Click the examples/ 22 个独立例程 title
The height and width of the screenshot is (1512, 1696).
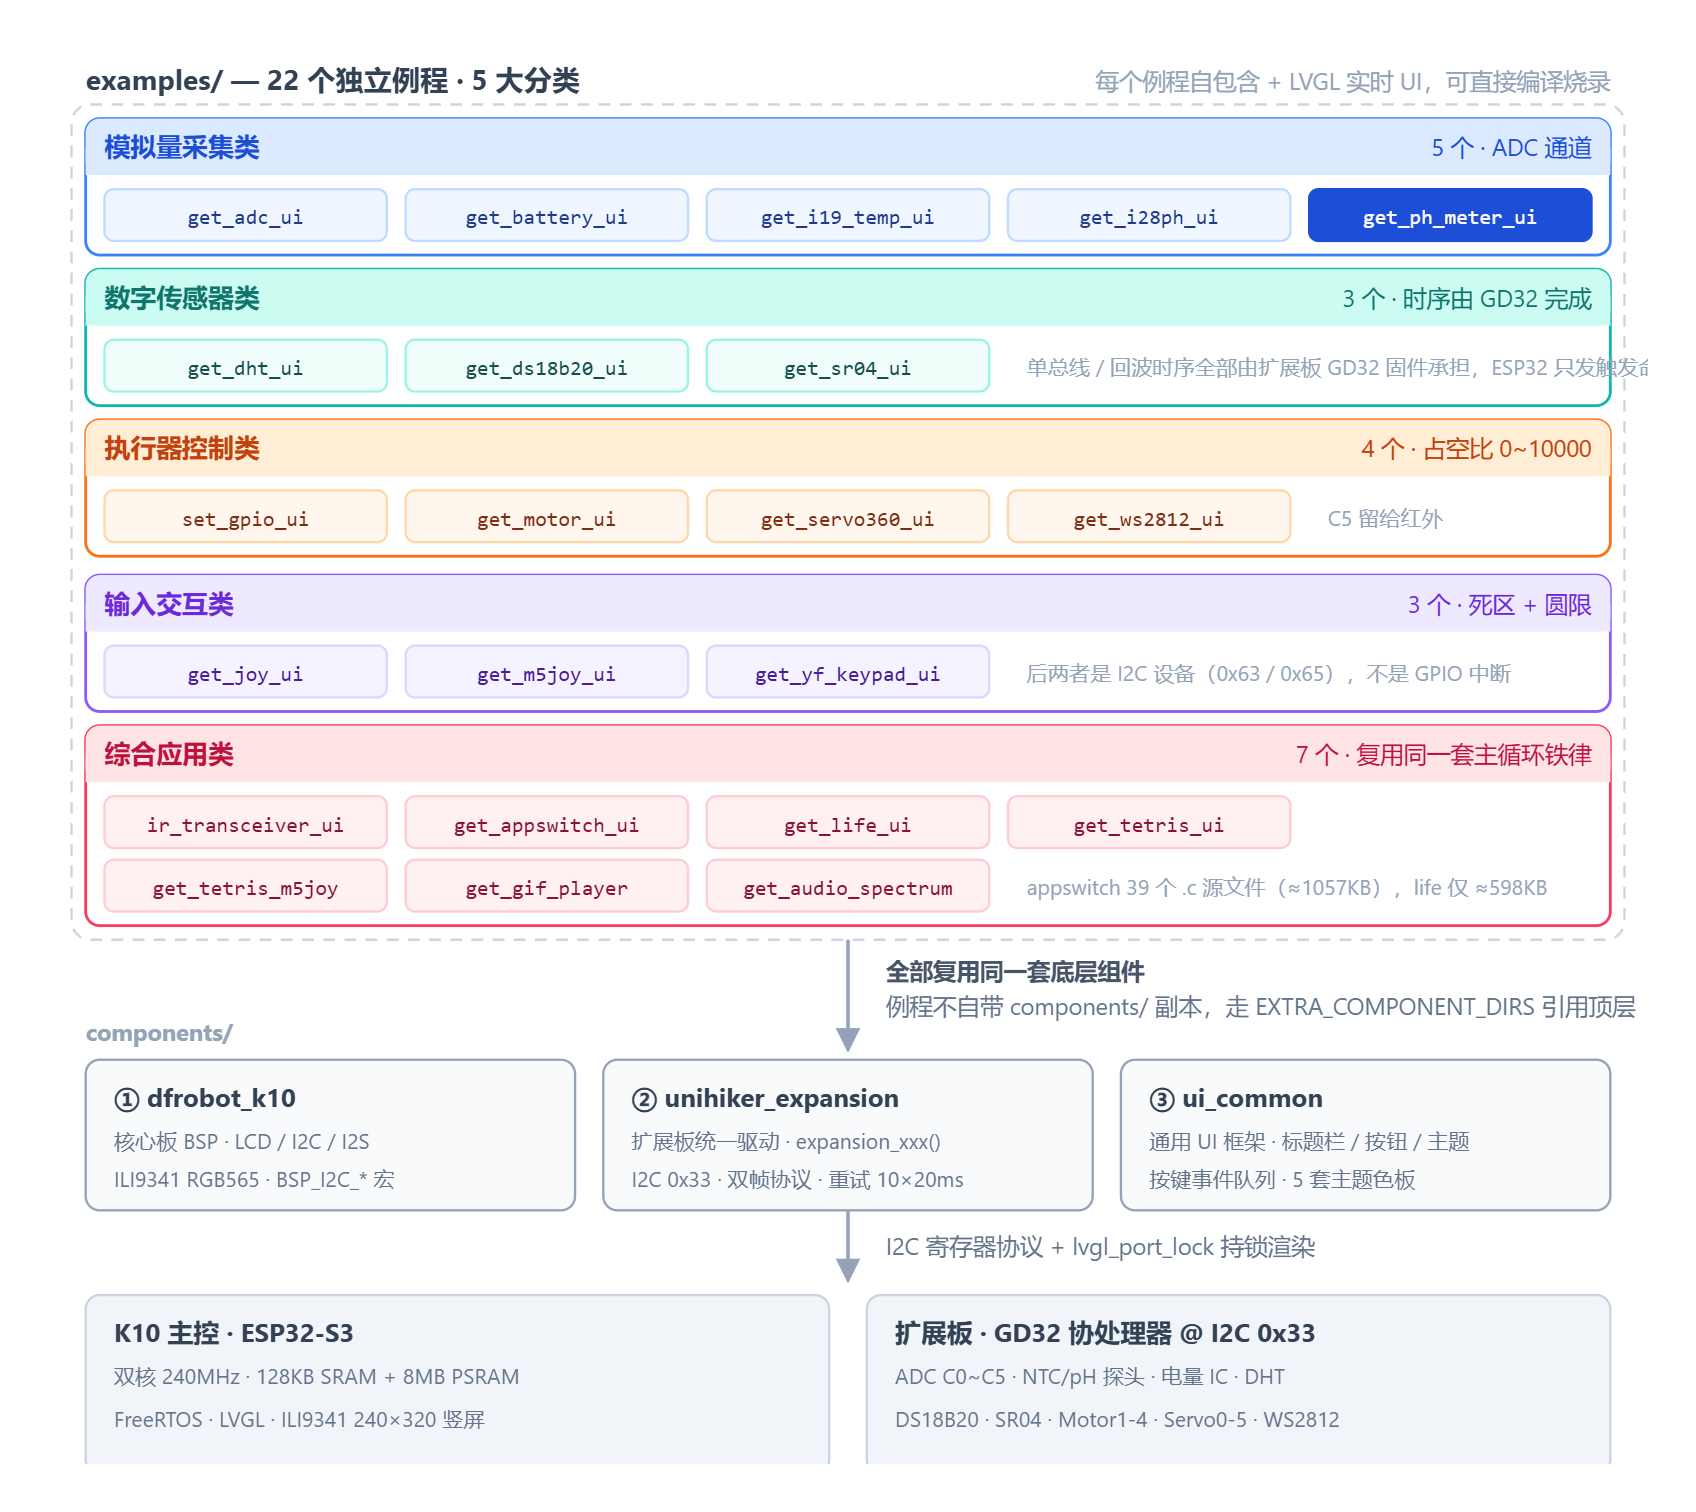[x=333, y=80]
